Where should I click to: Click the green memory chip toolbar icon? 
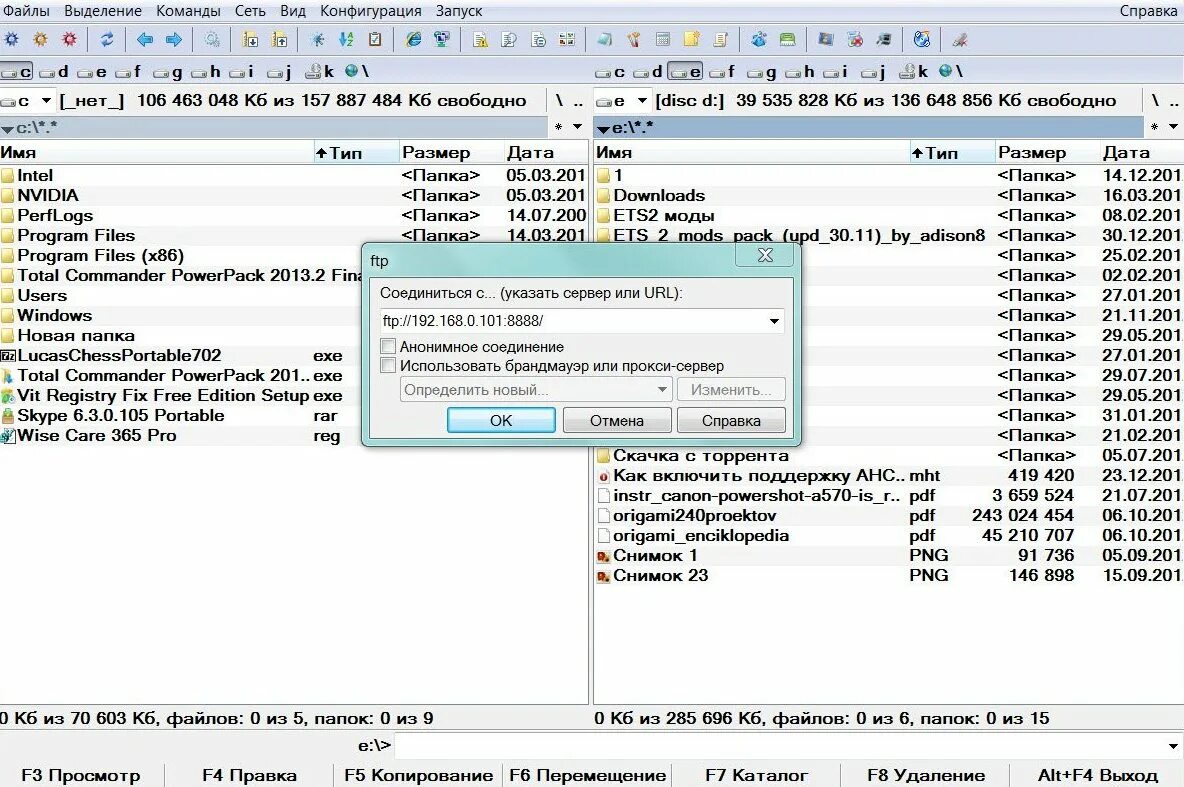pos(788,39)
